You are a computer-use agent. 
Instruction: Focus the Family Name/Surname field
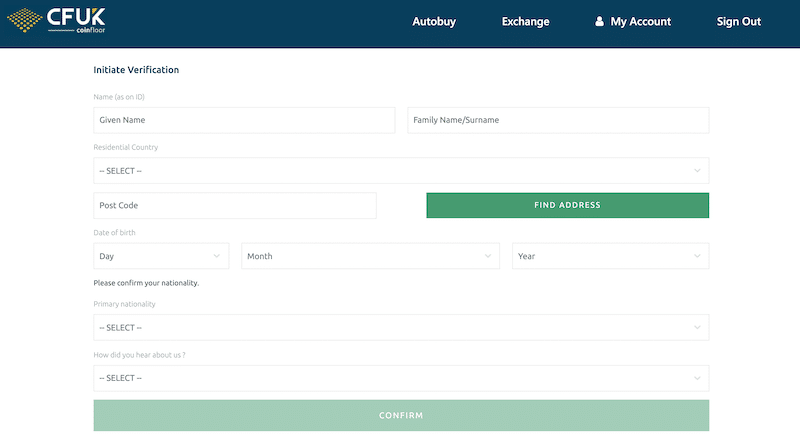click(558, 120)
